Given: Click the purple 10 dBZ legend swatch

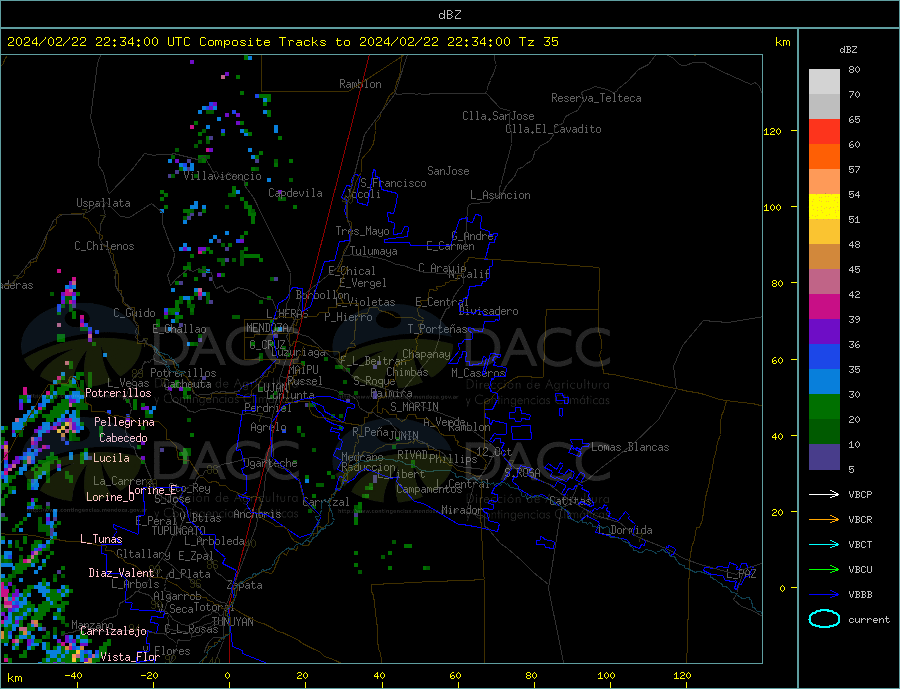Looking at the screenshot, I should 824,457.
